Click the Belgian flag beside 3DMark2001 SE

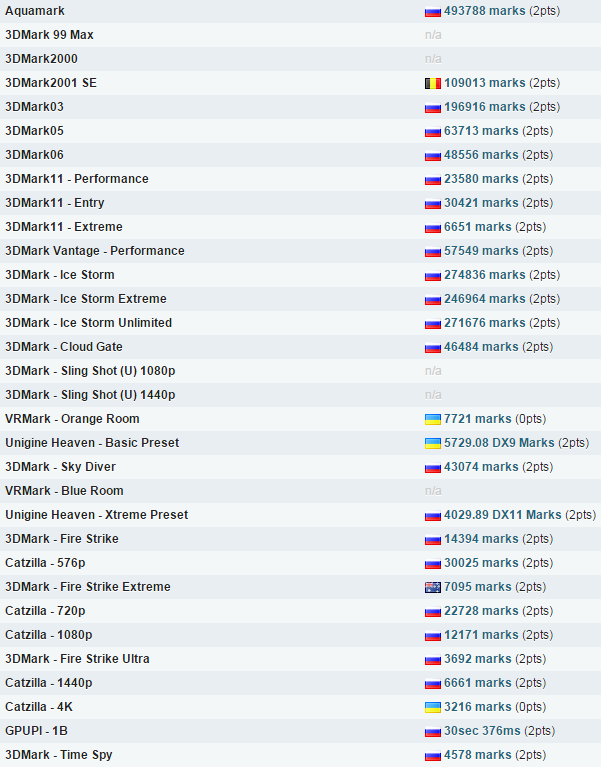tap(433, 83)
